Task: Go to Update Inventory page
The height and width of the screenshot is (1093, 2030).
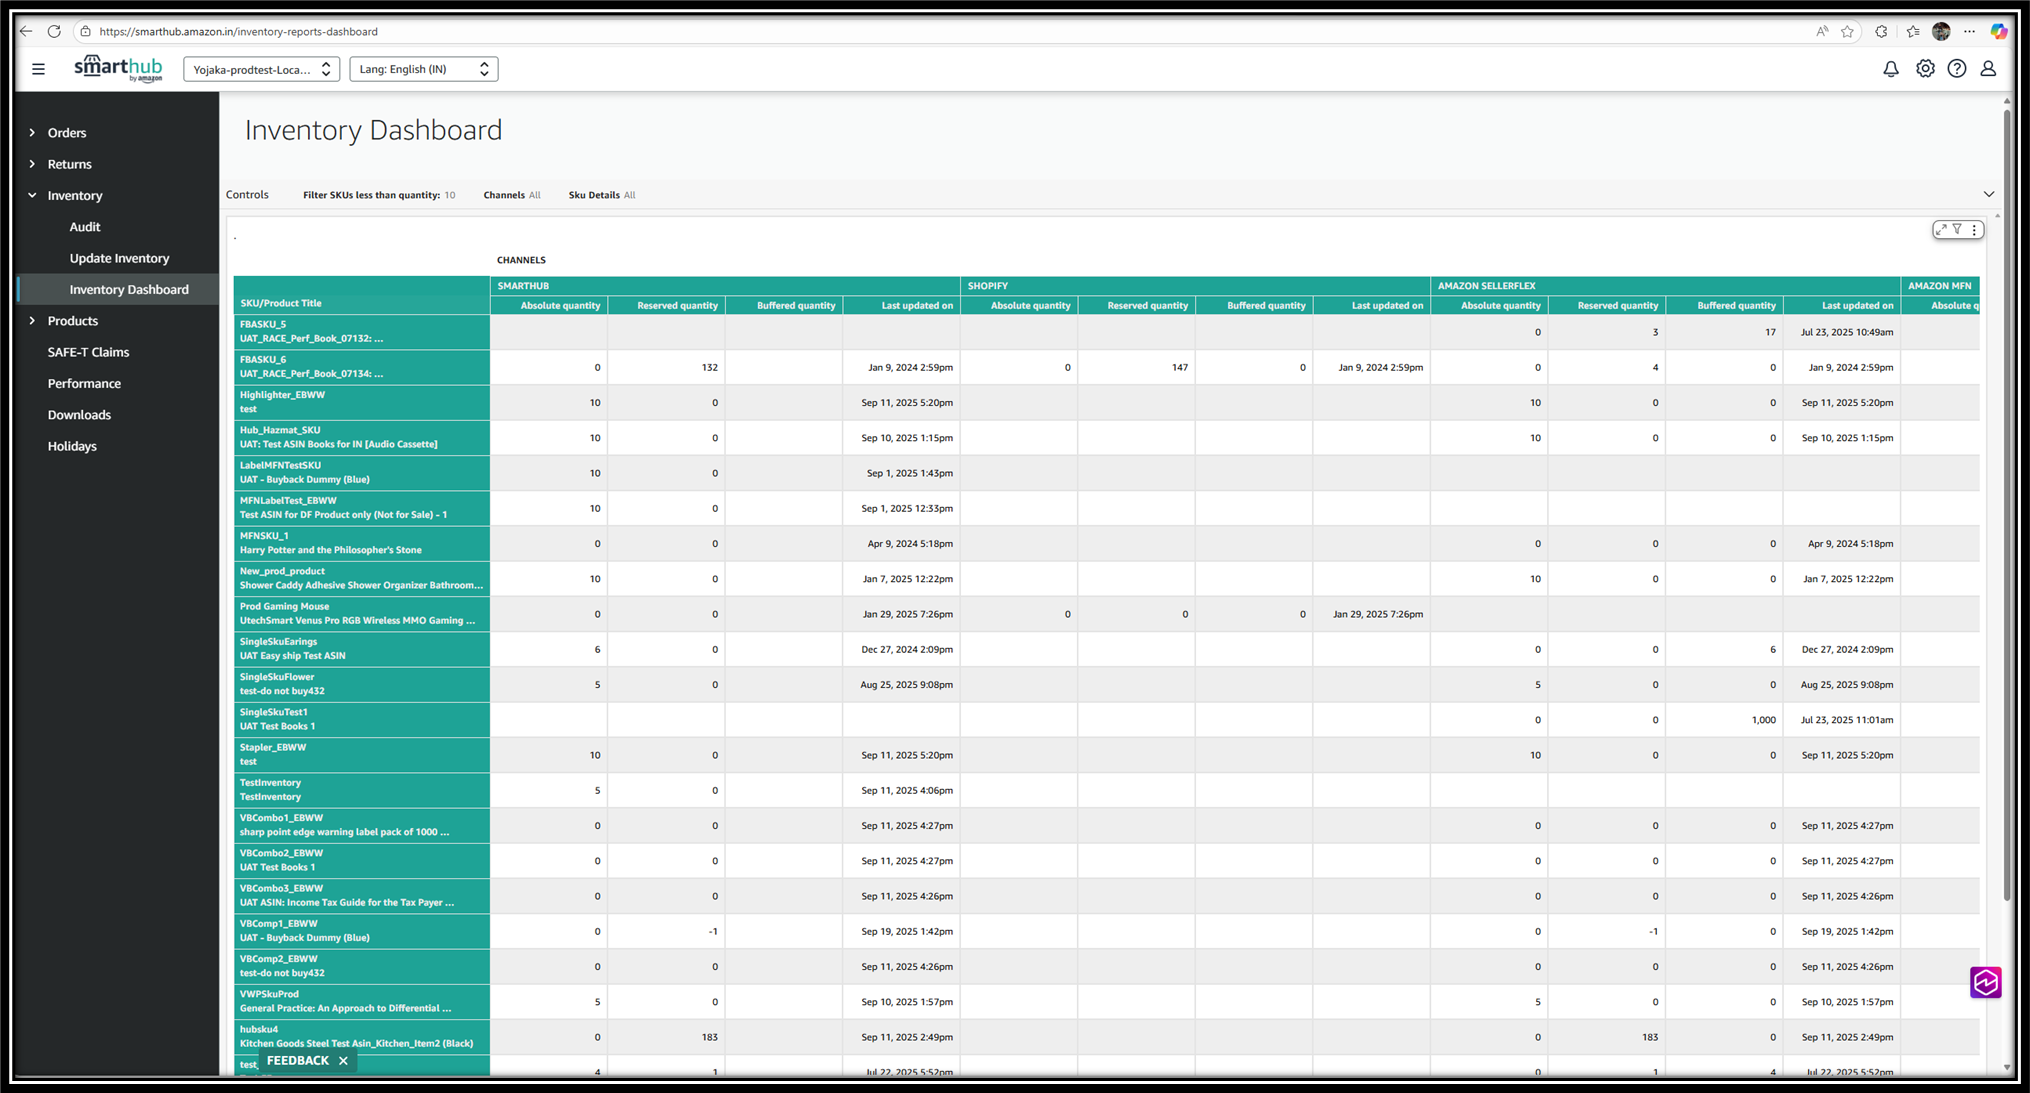Action: 119,258
